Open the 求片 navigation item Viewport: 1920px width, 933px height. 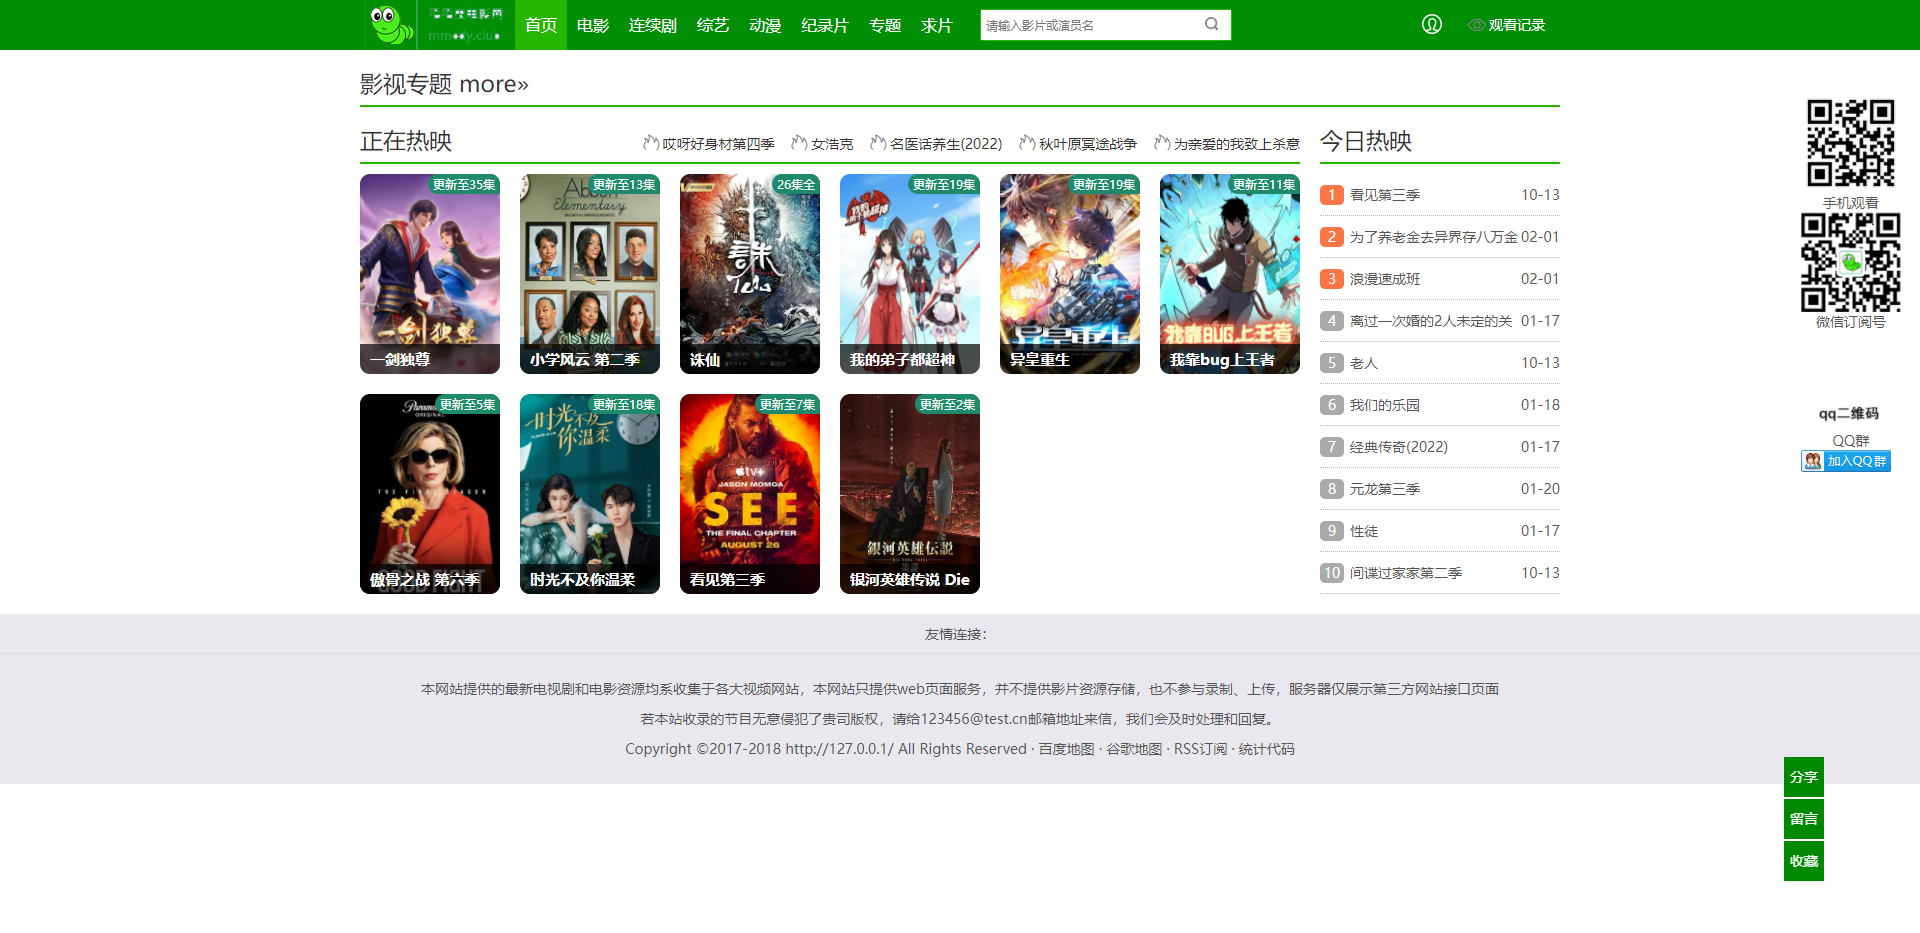[937, 25]
